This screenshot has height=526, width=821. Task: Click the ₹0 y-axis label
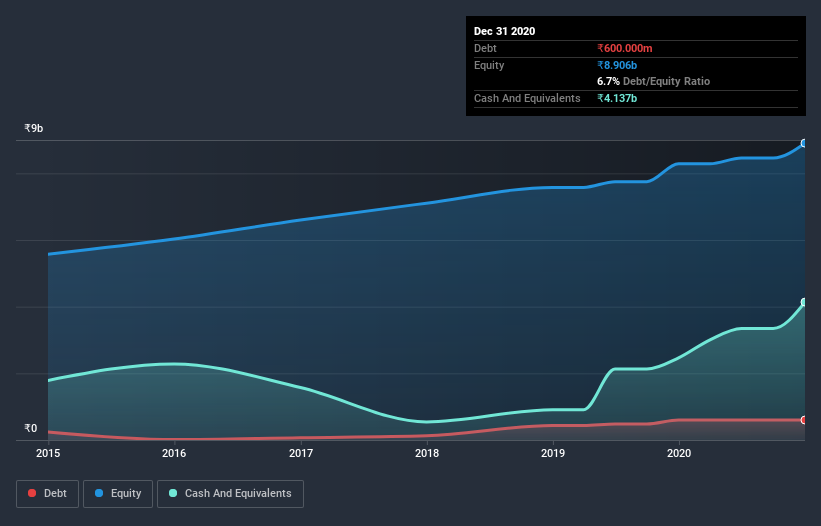click(30, 428)
